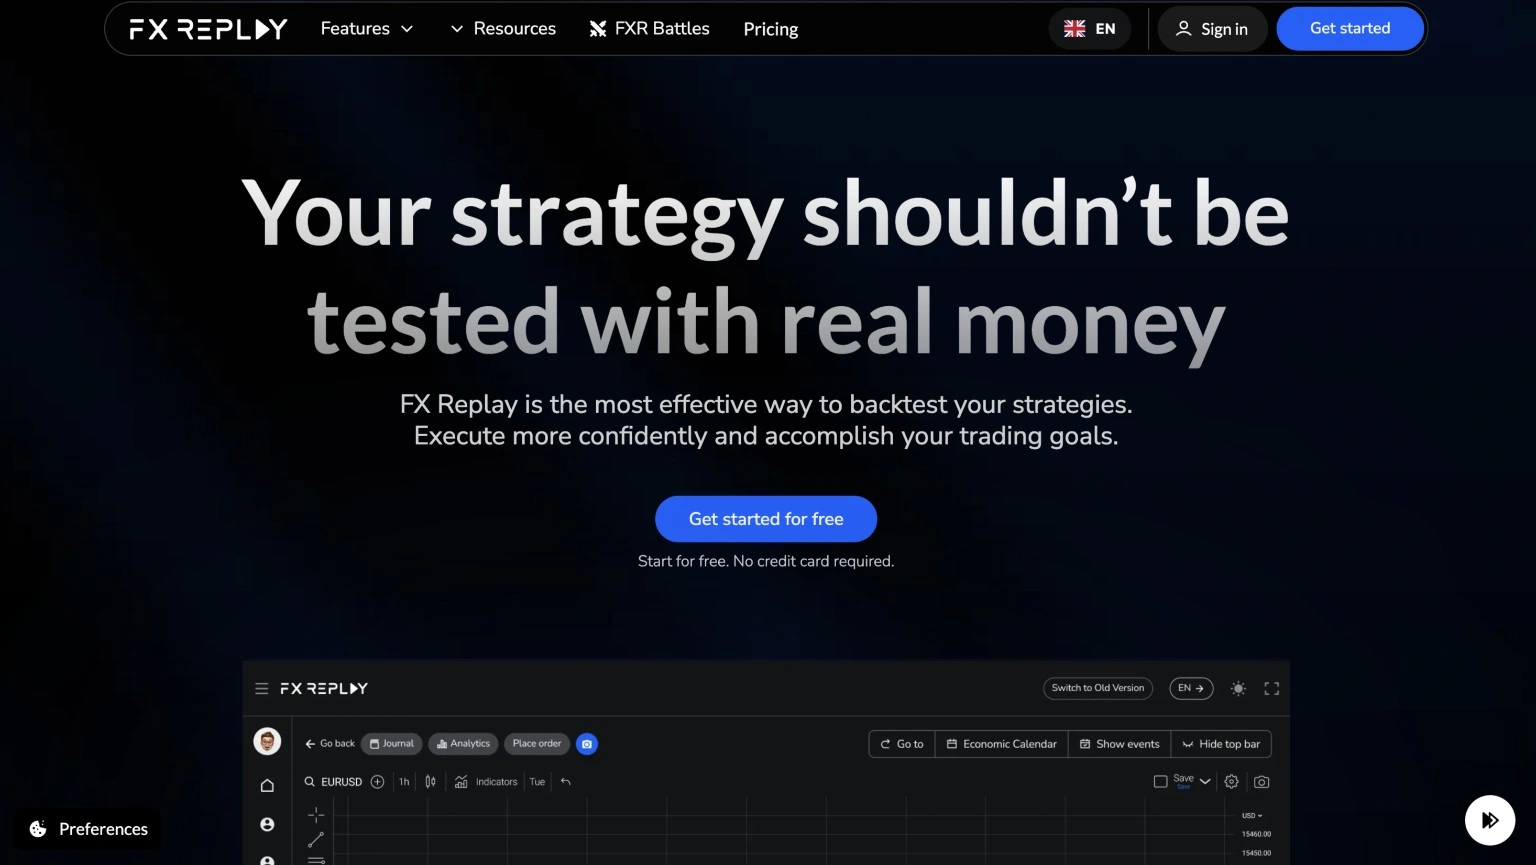Click the Tue day label in the chart toolbar
The width and height of the screenshot is (1536, 865).
[537, 782]
